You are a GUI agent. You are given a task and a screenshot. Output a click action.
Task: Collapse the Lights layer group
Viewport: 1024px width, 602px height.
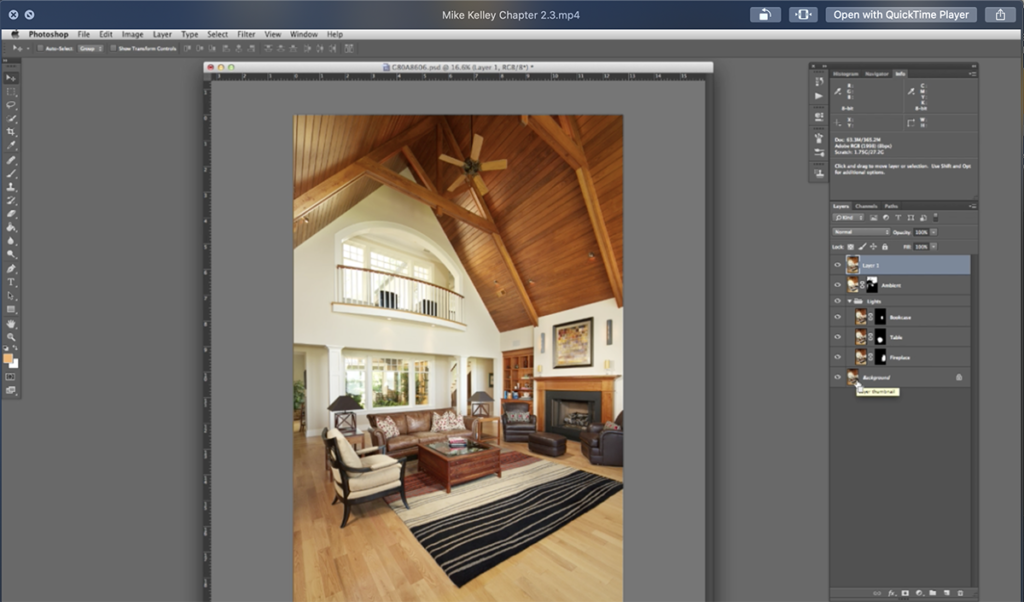pyautogui.click(x=849, y=300)
